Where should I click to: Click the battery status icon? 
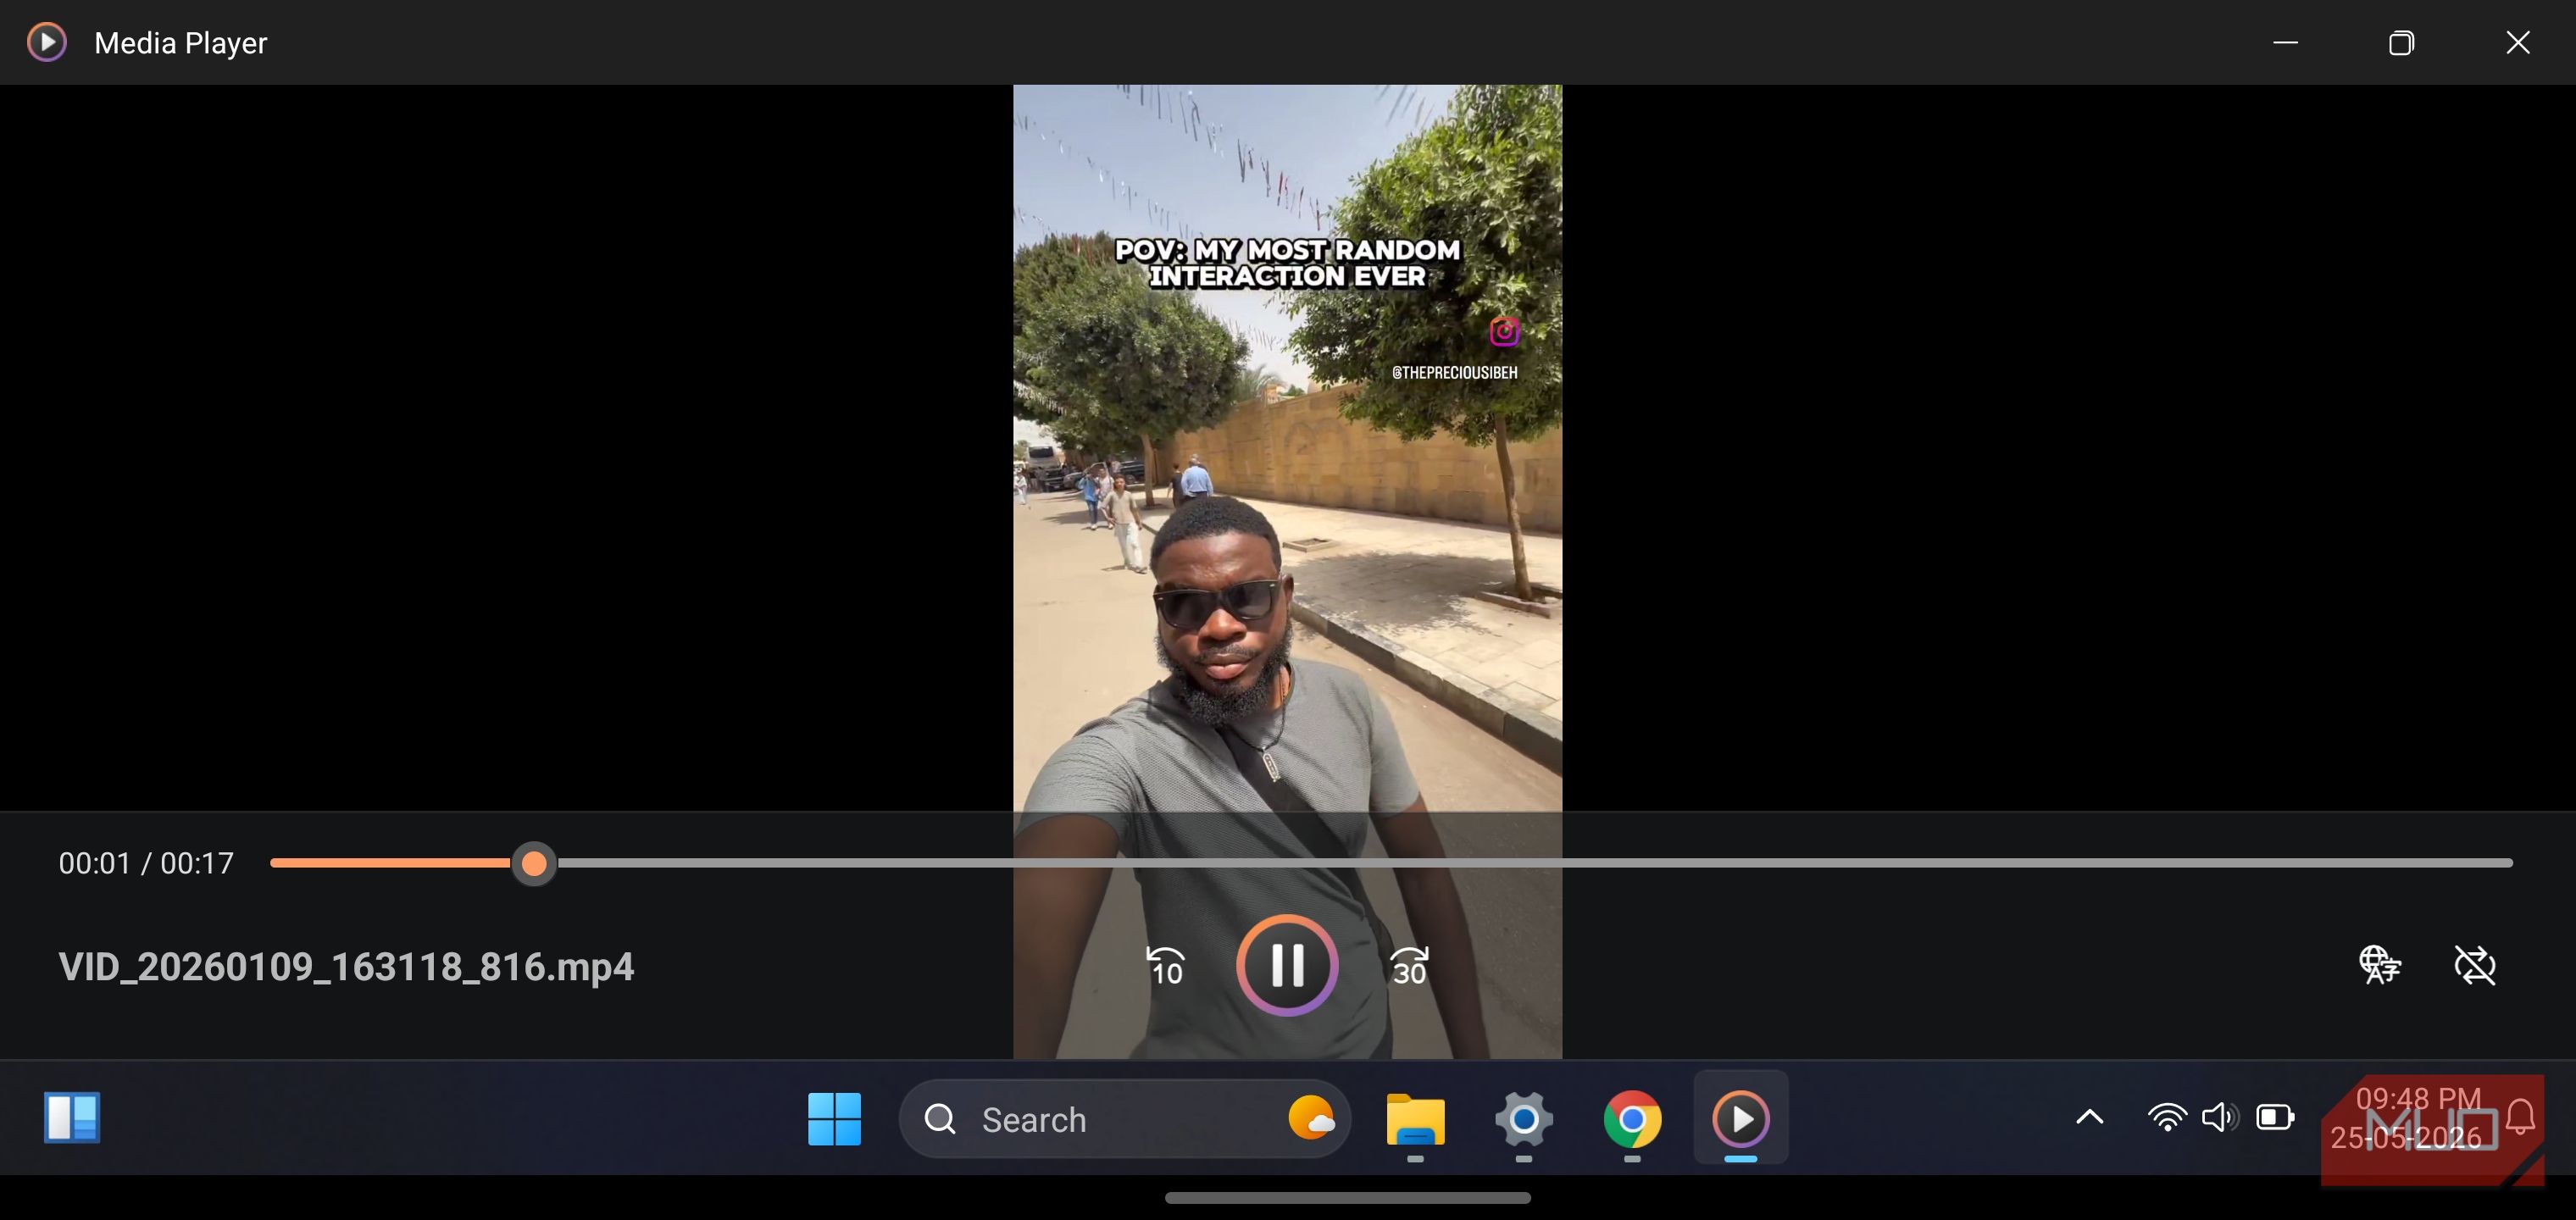tap(2275, 1117)
